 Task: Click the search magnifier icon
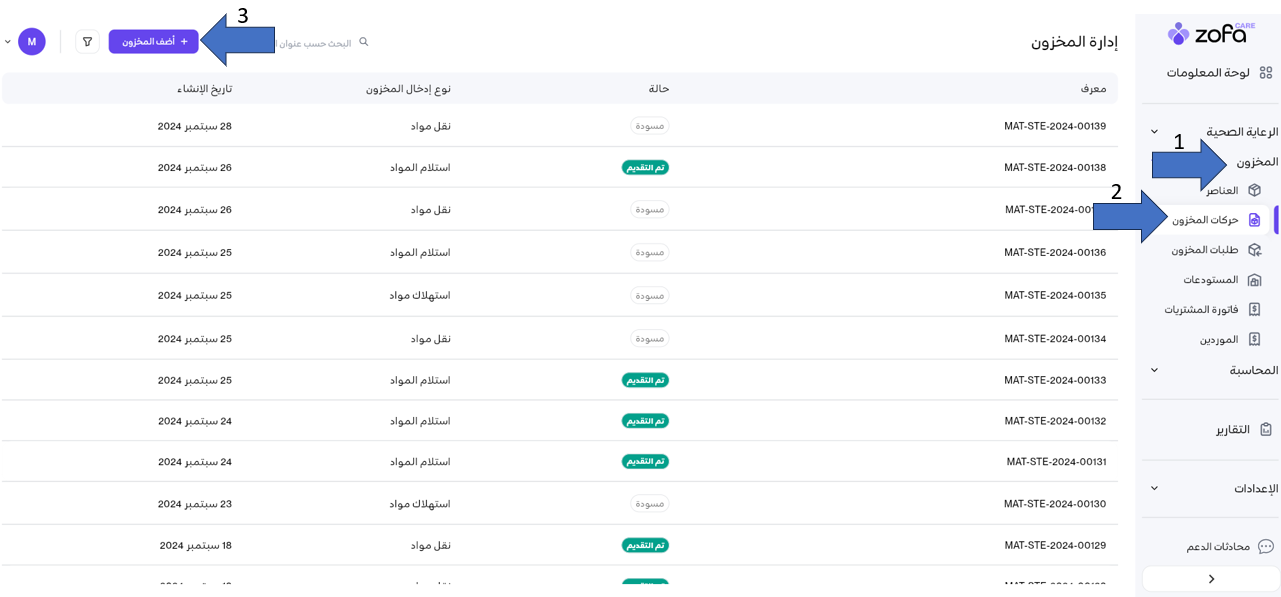[x=364, y=42]
